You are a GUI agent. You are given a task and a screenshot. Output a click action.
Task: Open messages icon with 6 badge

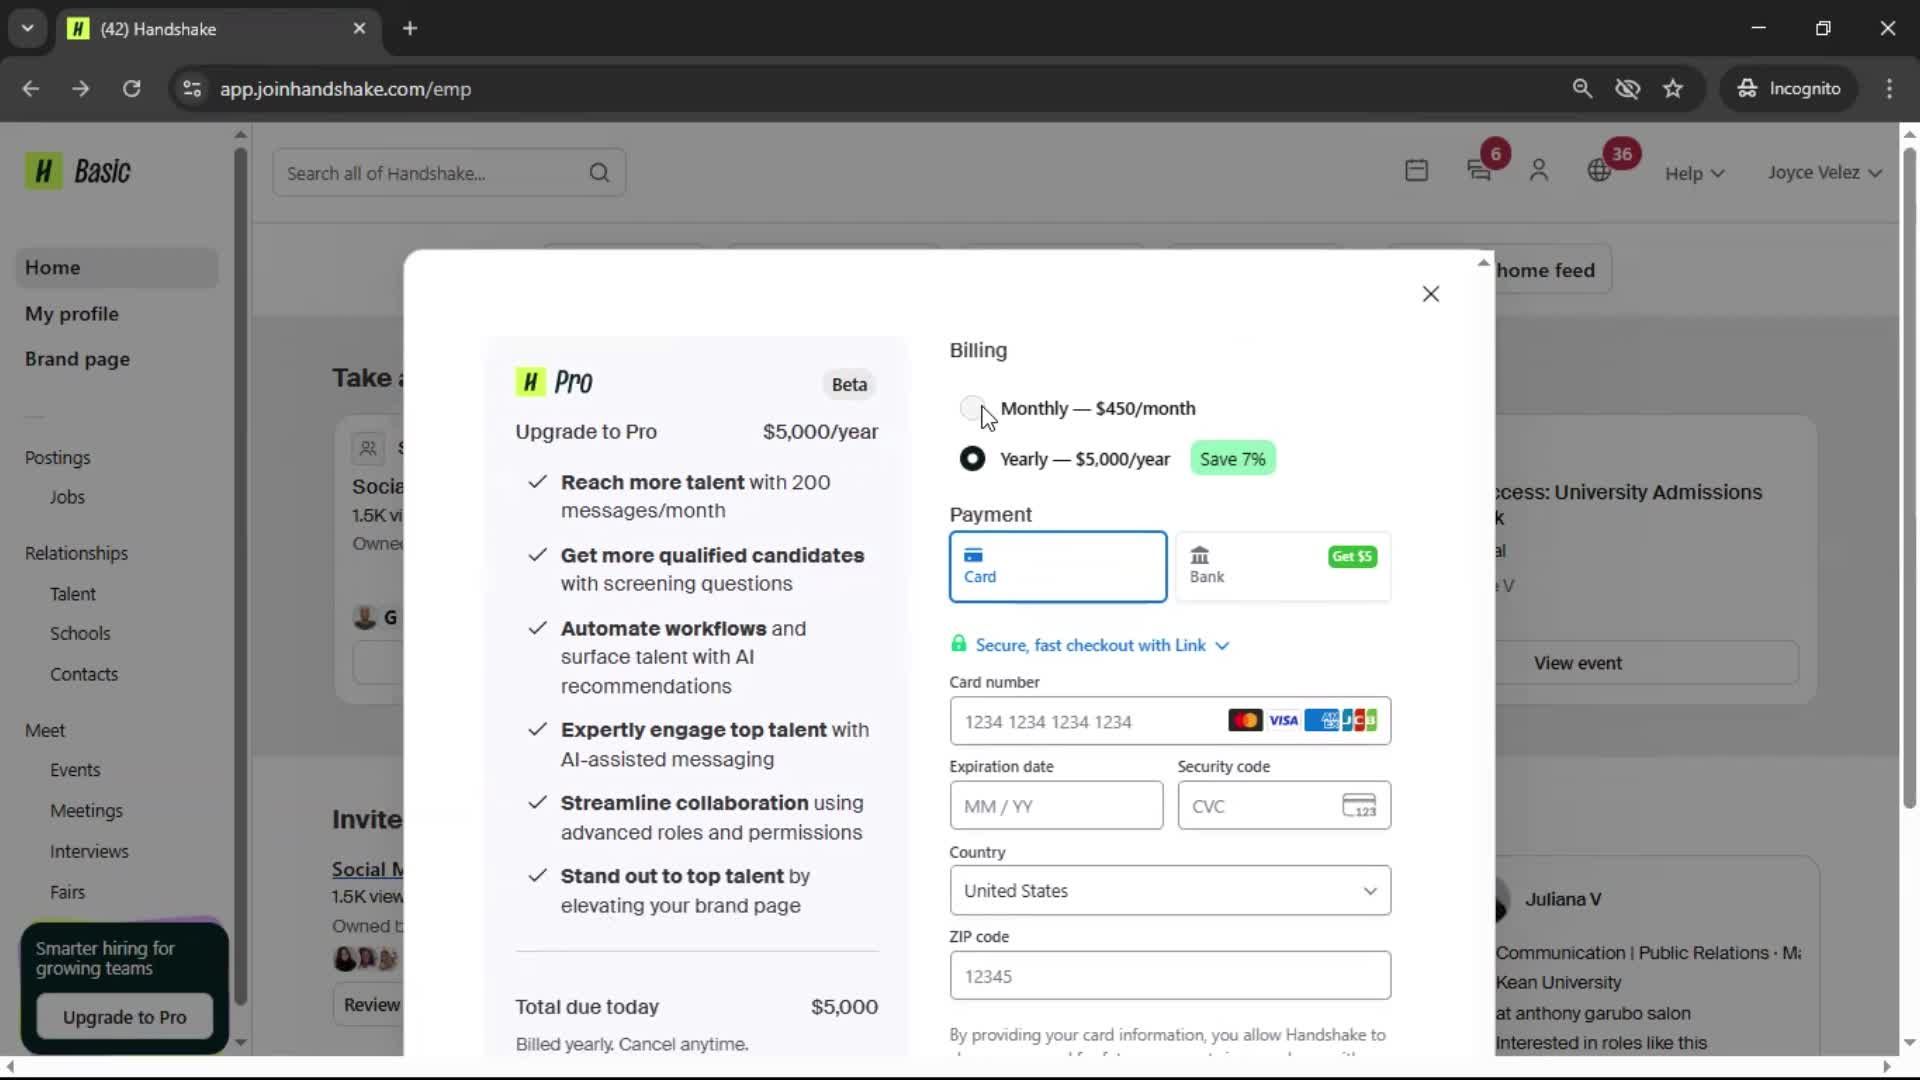[1479, 171]
